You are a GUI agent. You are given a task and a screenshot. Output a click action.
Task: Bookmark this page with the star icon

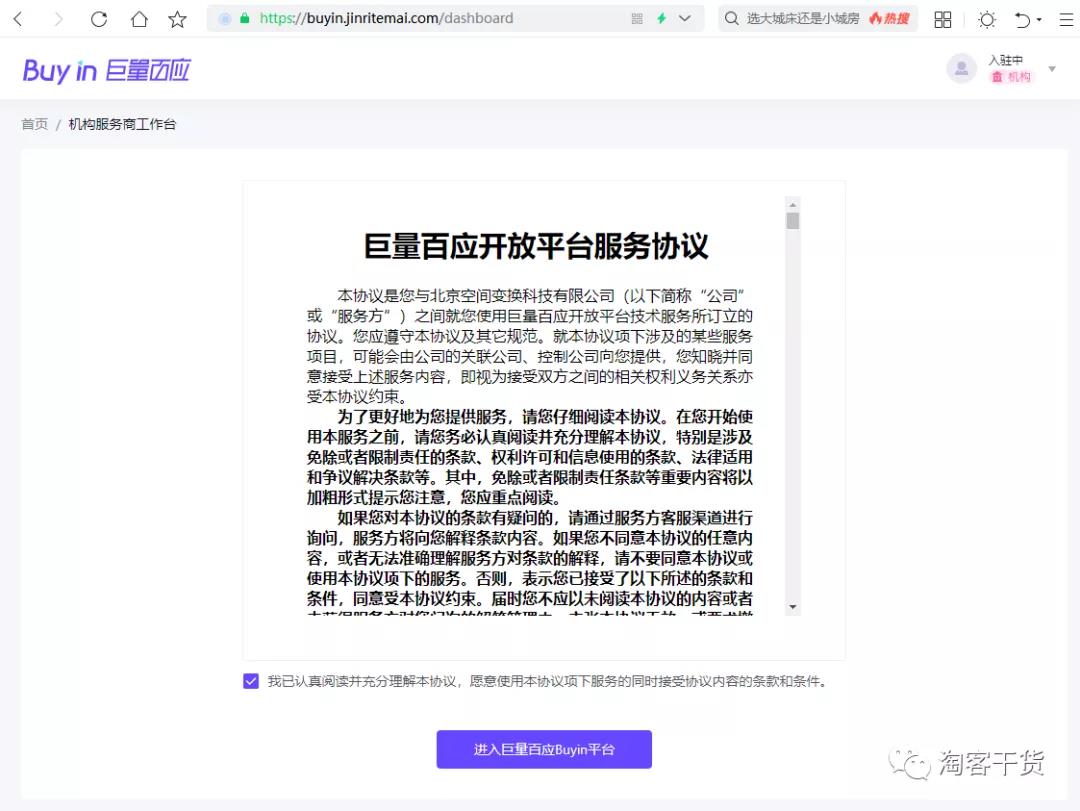pos(178,19)
